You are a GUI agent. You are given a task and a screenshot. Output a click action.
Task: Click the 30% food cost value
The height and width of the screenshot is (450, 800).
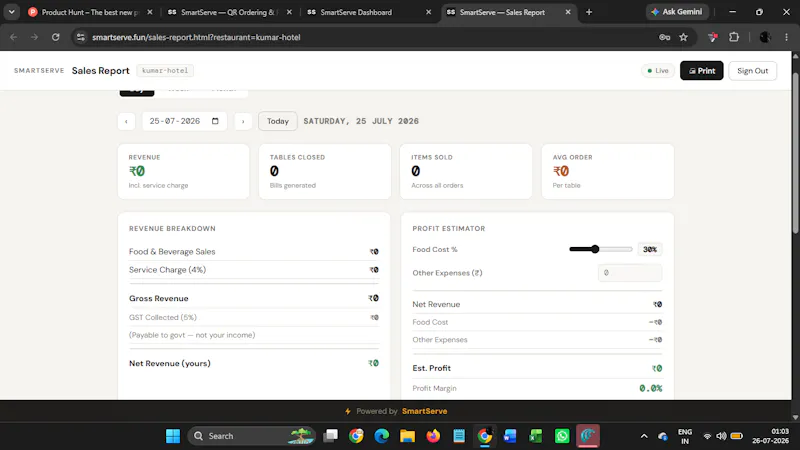tap(649, 249)
